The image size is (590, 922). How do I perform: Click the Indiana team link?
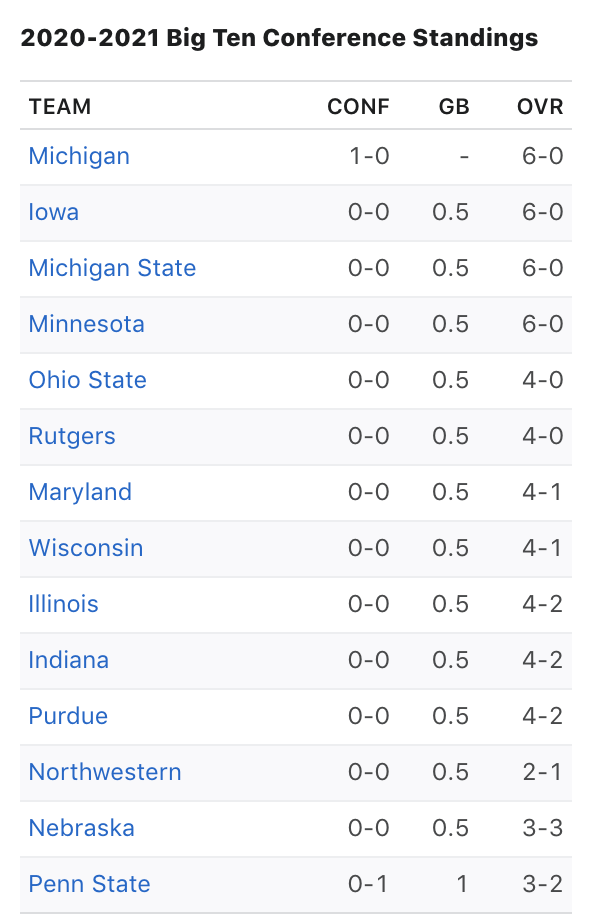click(x=69, y=660)
